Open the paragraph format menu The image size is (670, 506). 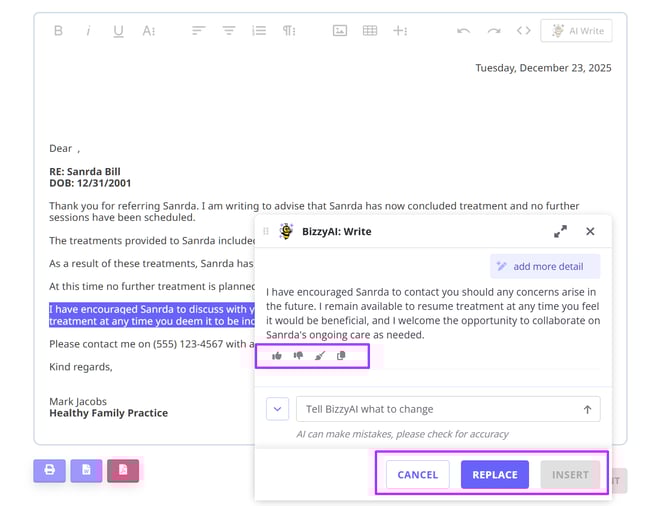tap(289, 31)
